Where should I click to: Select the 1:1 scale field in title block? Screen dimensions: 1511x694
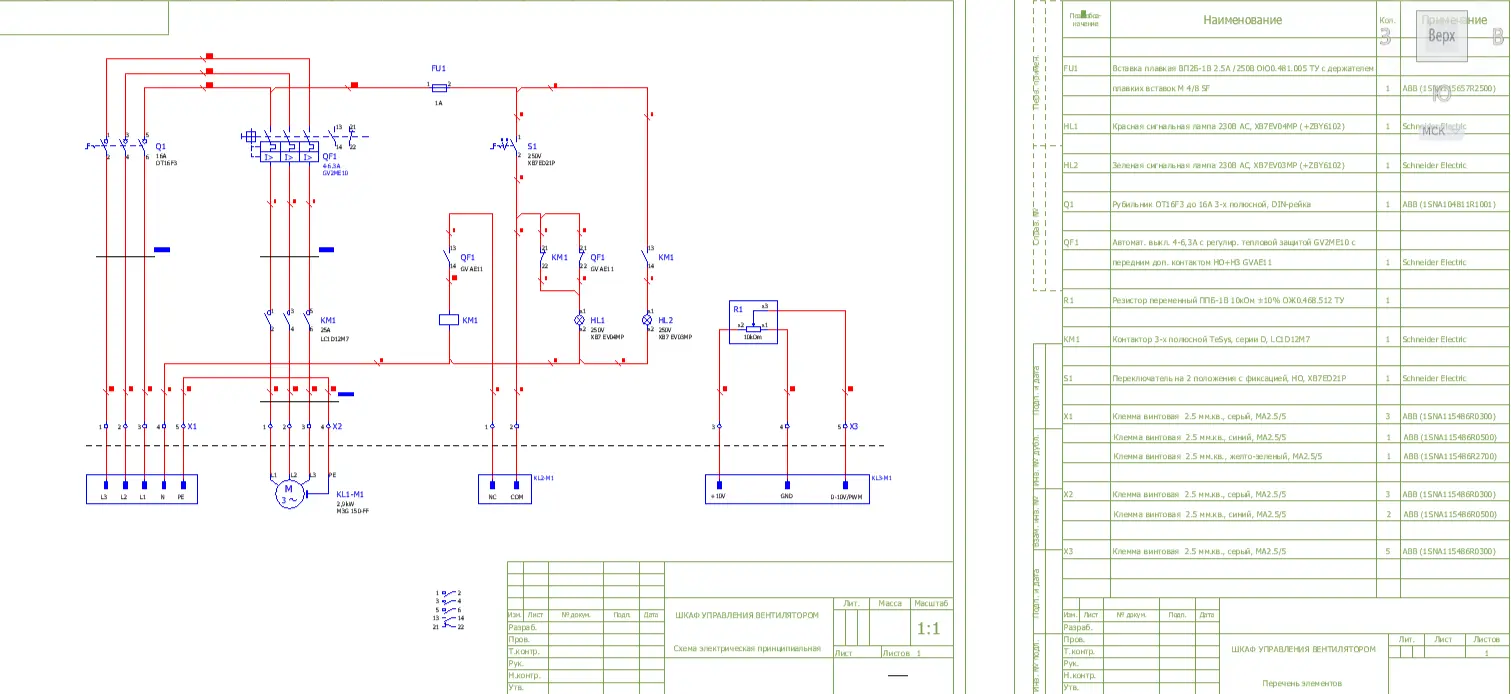click(929, 629)
